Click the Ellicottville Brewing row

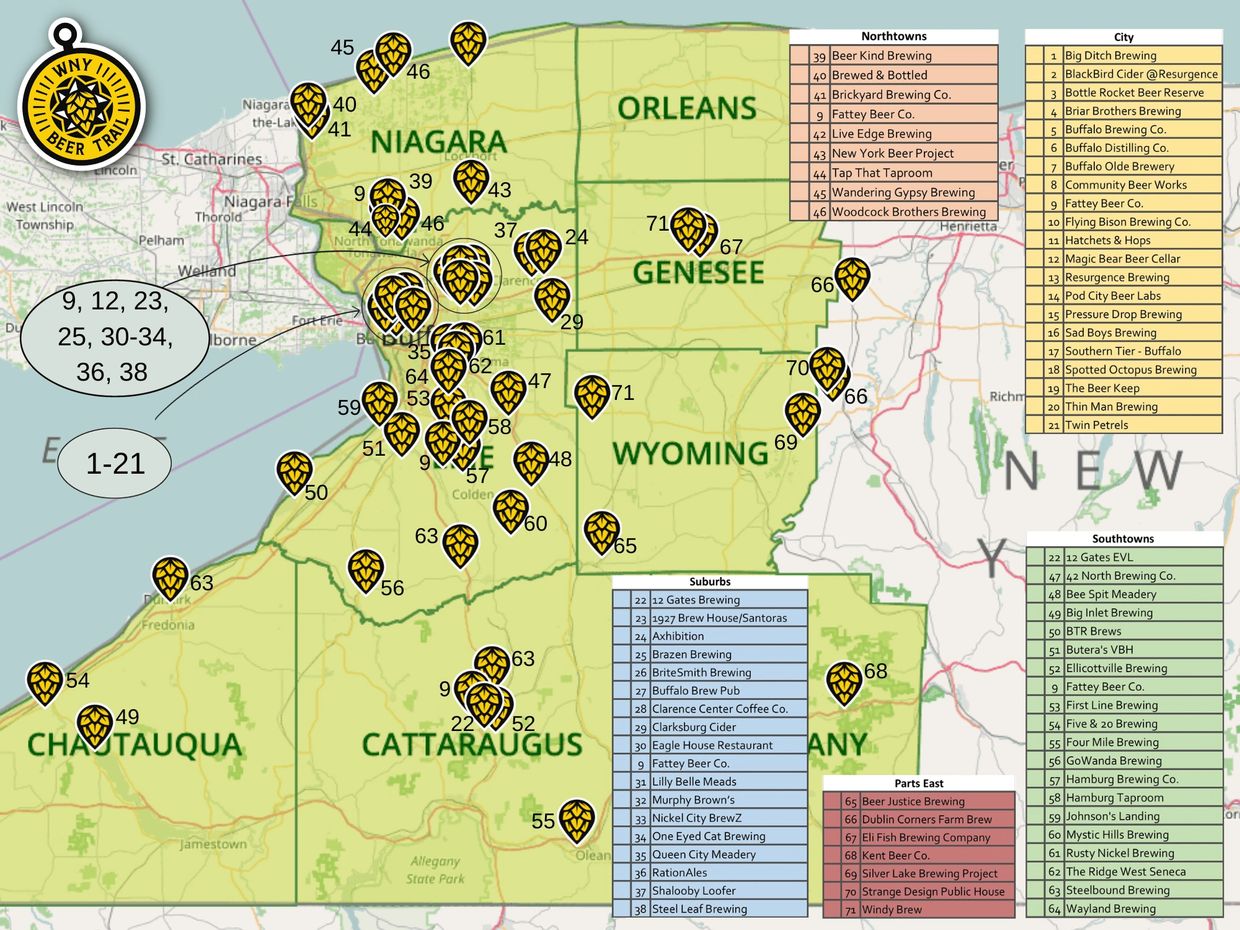click(x=1124, y=668)
